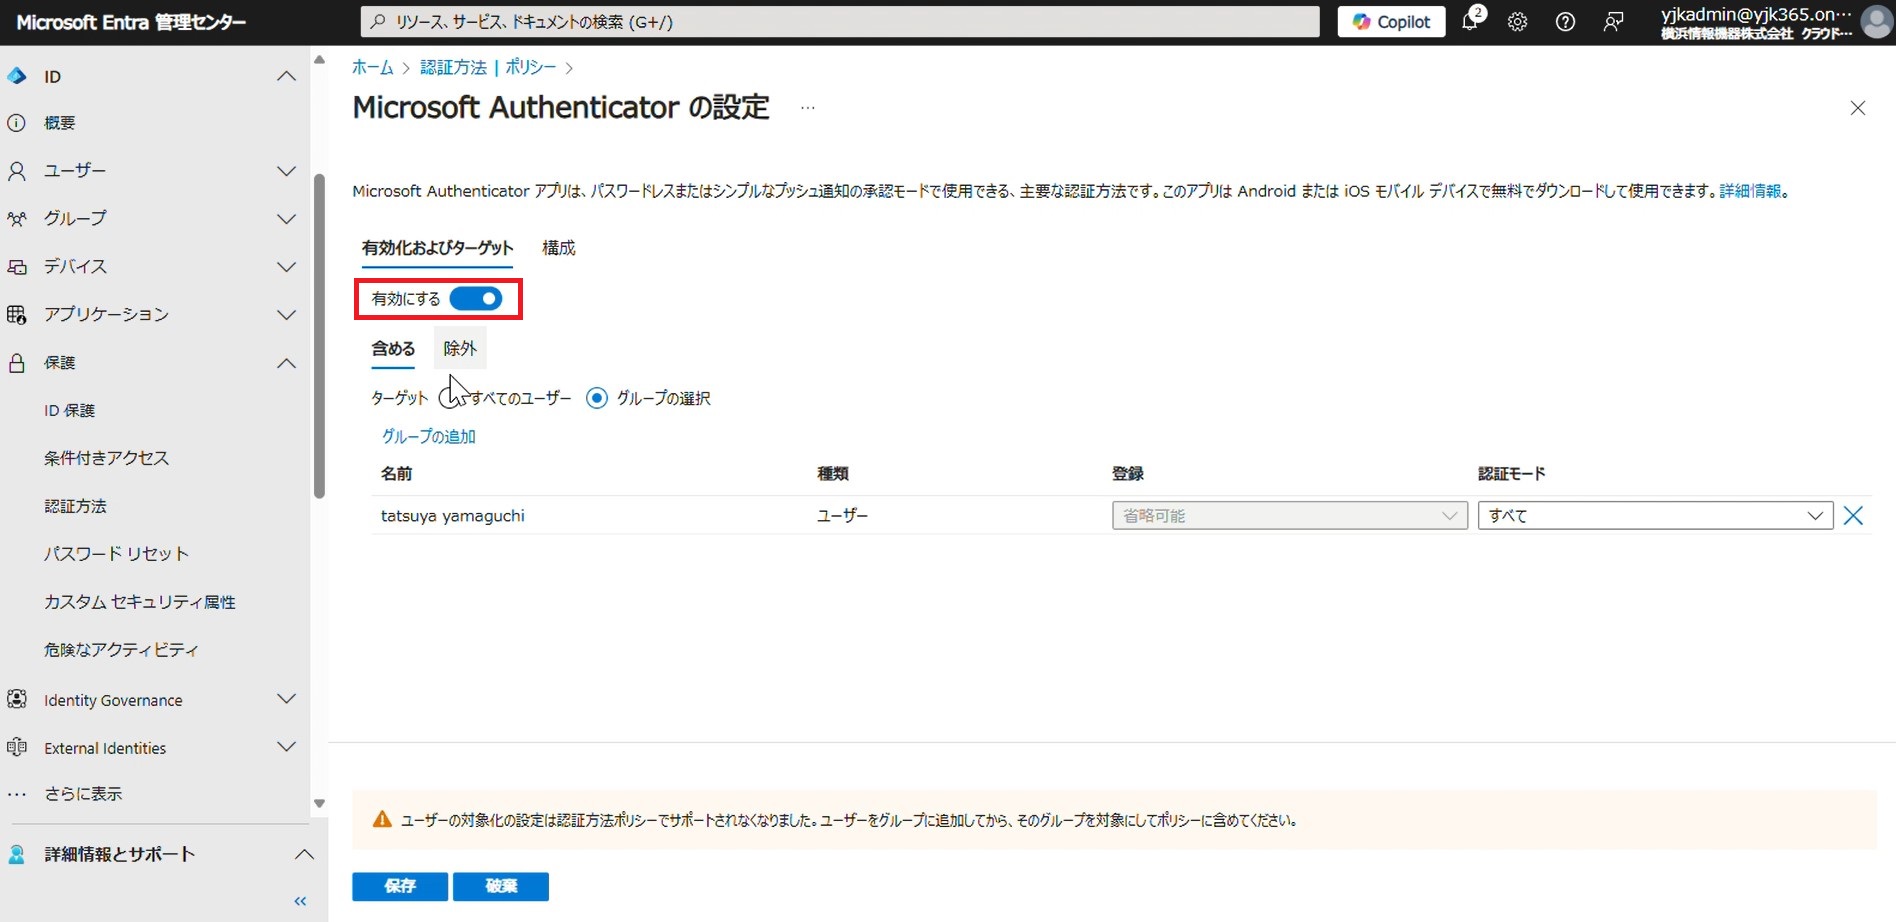This screenshot has width=1896, height=922.
Task: Click the resource search field
Action: (x=840, y=22)
